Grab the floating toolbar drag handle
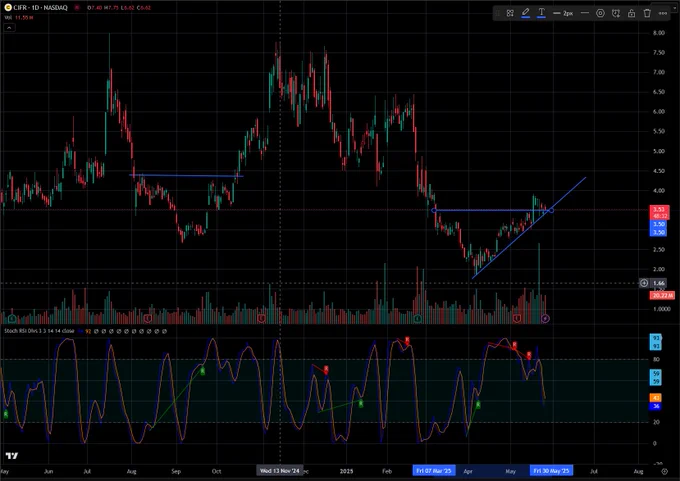680x481 pixels. coord(498,13)
